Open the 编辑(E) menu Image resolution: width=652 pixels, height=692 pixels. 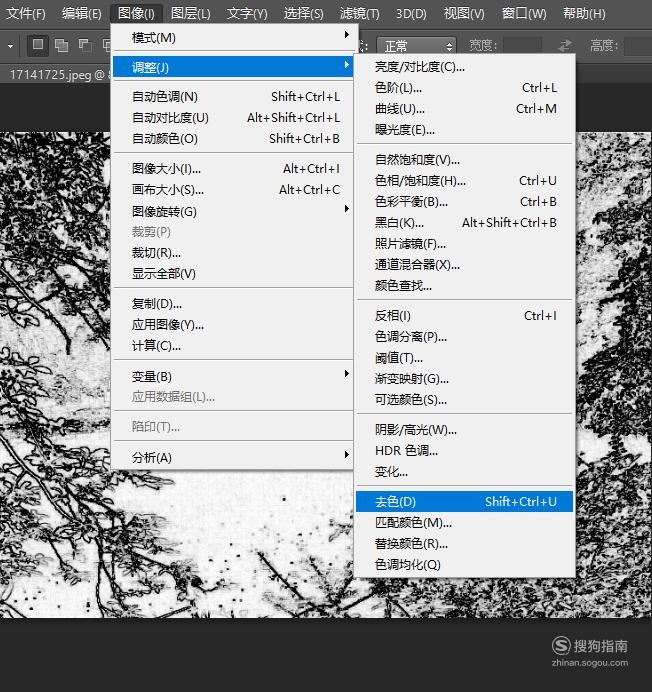(82, 14)
